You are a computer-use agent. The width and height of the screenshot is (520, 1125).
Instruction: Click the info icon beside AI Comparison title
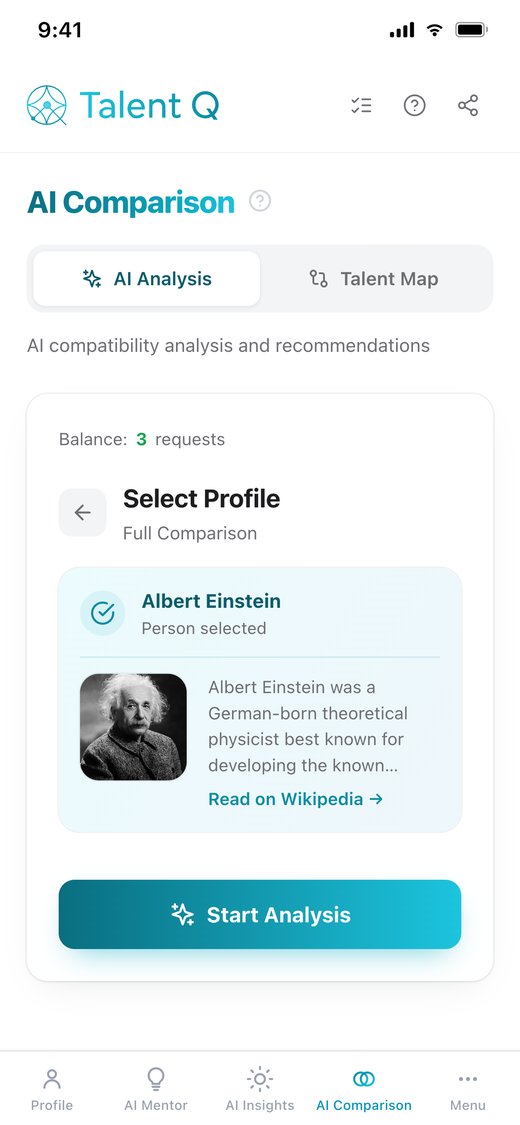tap(260, 201)
